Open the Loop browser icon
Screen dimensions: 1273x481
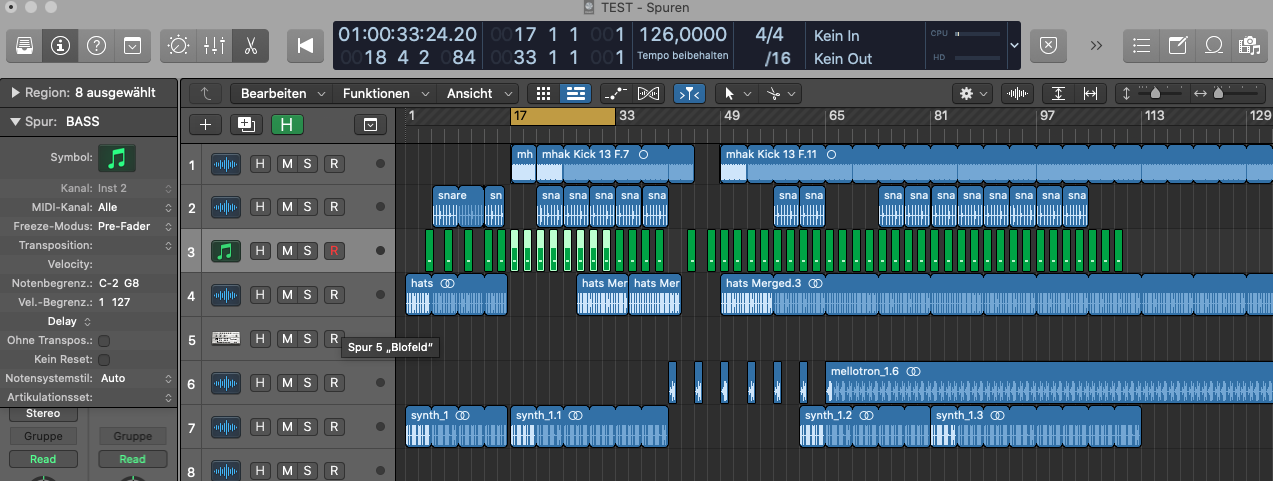coord(1213,46)
